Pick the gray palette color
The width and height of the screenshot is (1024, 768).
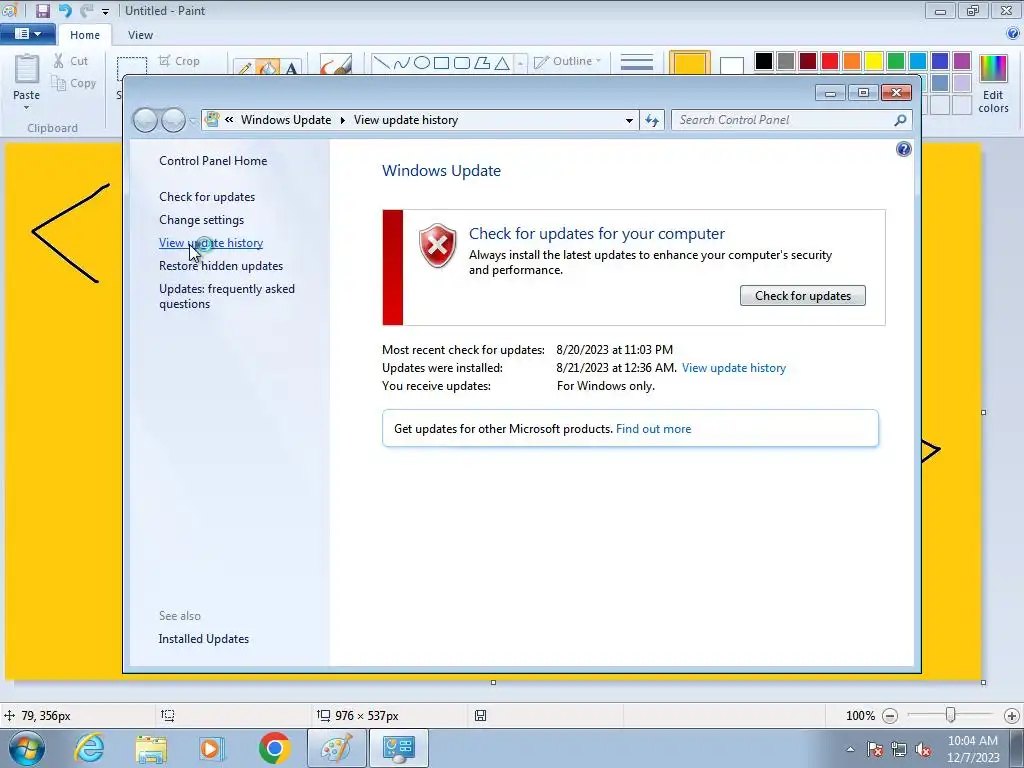point(786,61)
